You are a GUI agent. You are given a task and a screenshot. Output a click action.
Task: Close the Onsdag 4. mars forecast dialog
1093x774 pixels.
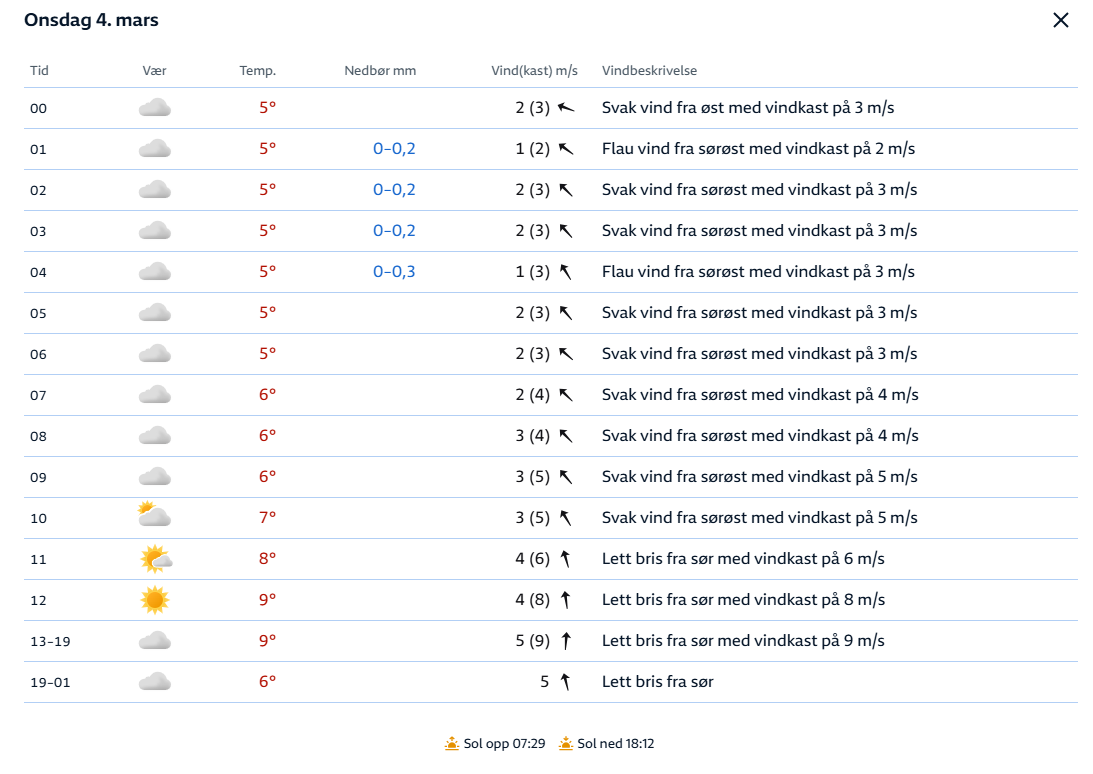tap(1061, 20)
